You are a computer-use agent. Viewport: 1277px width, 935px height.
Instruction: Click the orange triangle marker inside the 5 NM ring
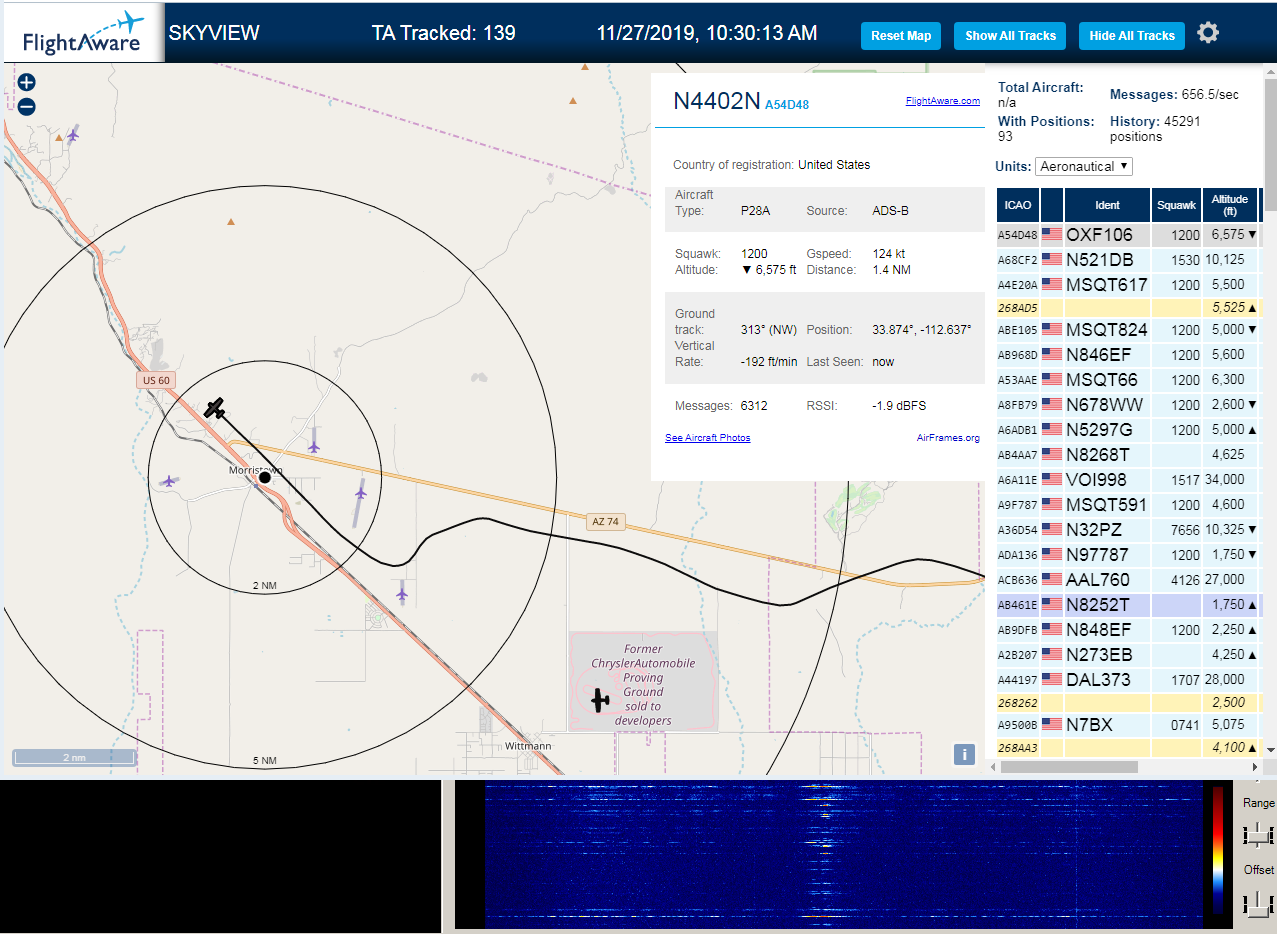pyautogui.click(x=231, y=221)
